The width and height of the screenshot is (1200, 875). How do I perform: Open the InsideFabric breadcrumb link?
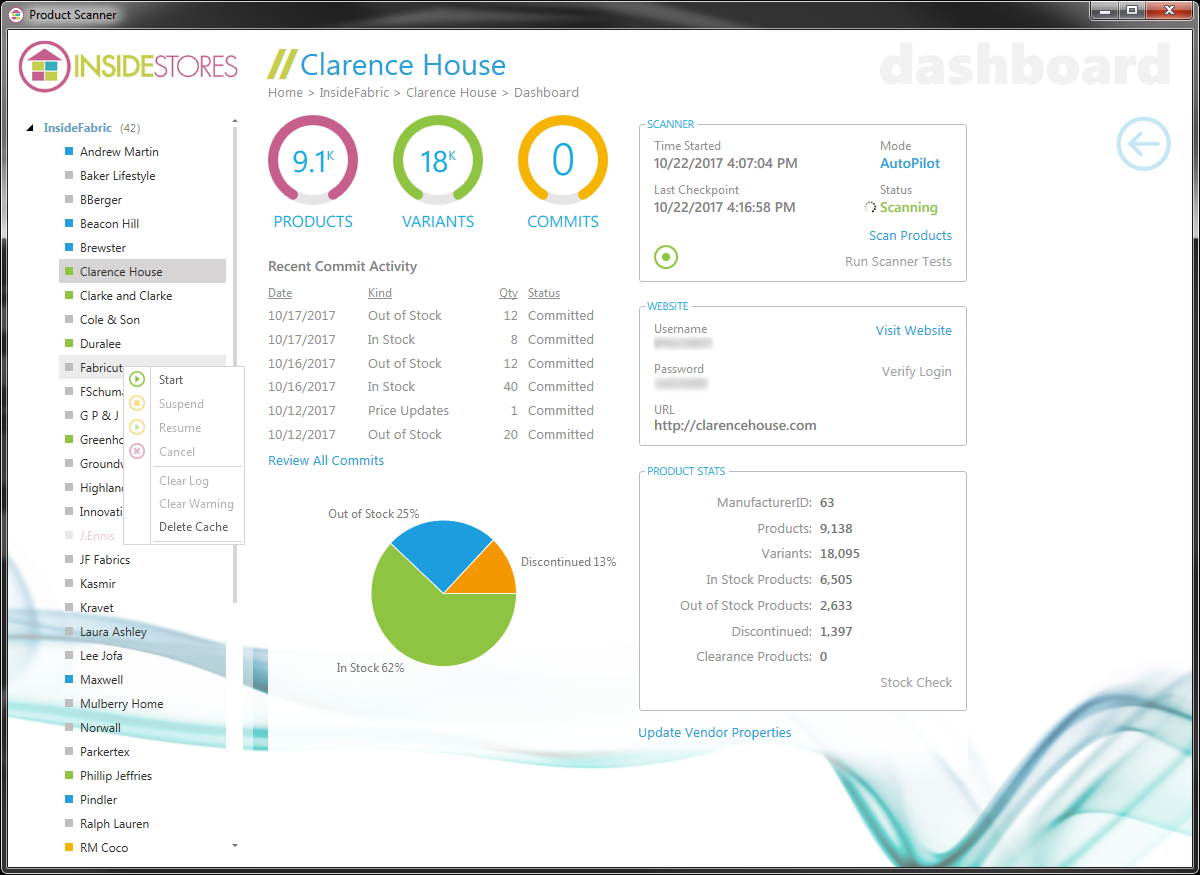355,93
